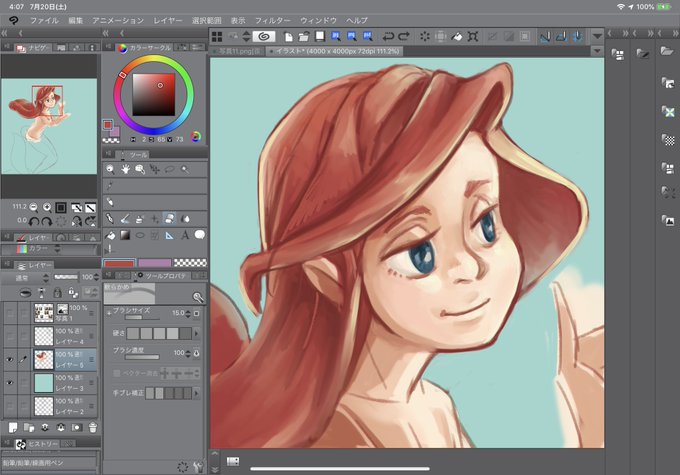Select the Text A tool

(x=185, y=235)
